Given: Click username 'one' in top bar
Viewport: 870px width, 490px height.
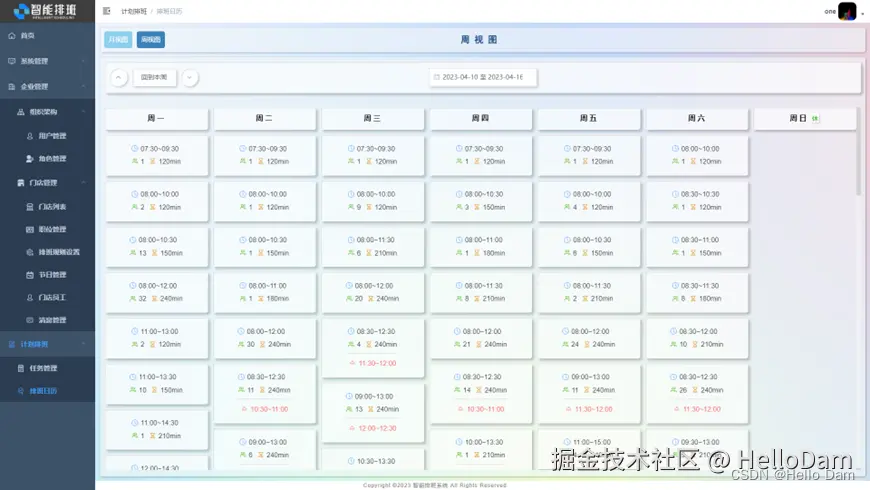Looking at the screenshot, I should coord(830,11).
